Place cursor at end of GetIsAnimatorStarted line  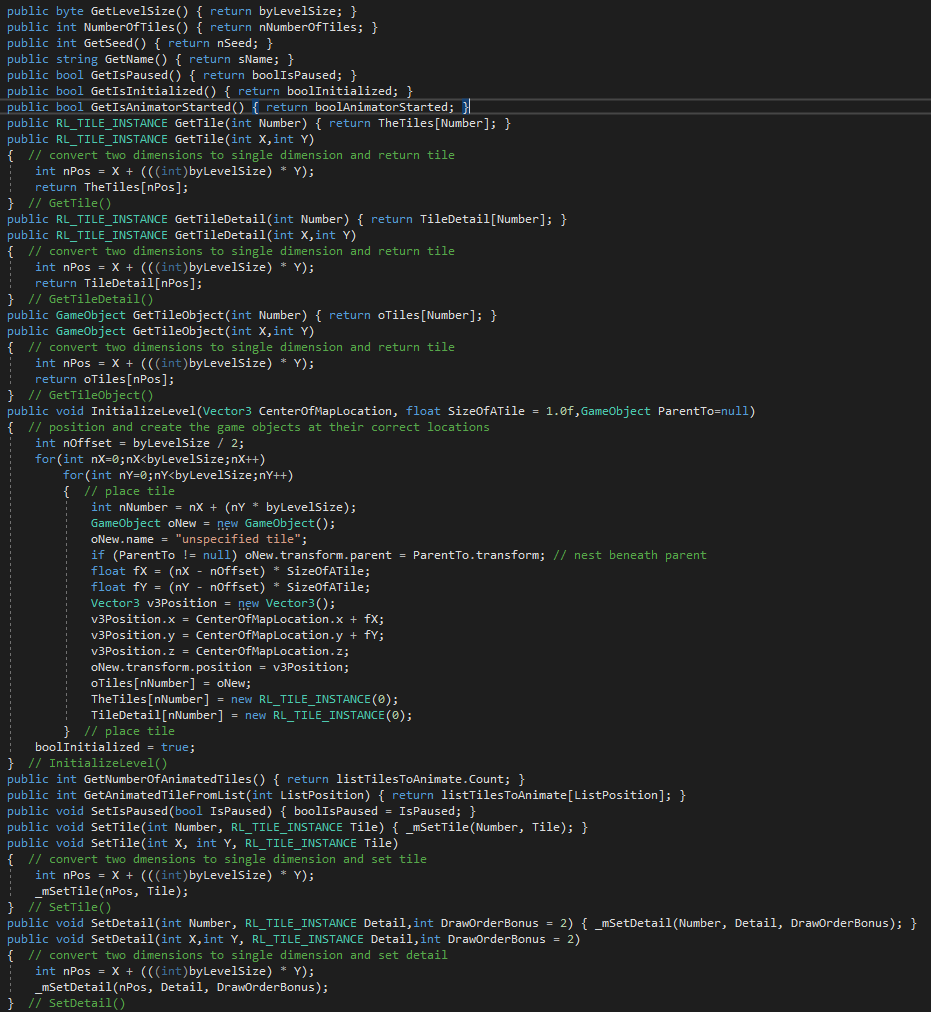pos(470,107)
